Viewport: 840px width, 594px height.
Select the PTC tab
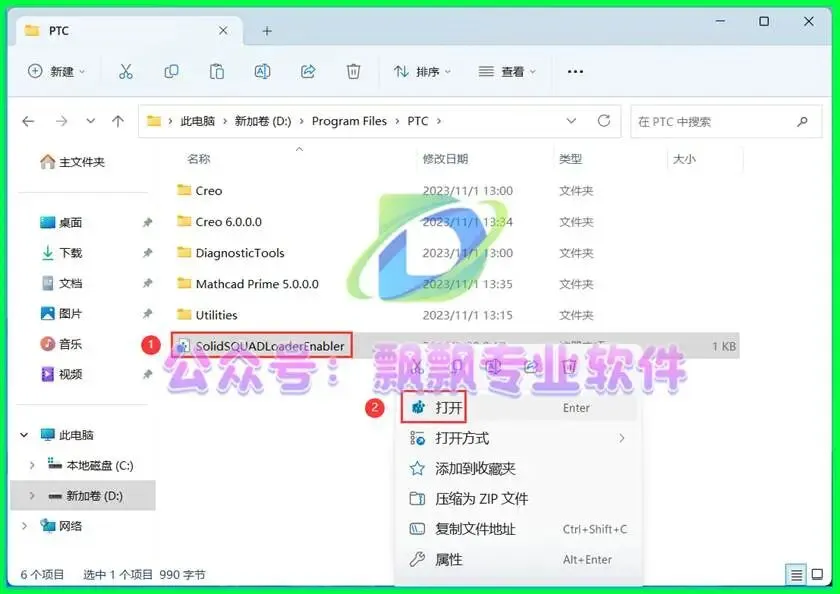point(129,31)
